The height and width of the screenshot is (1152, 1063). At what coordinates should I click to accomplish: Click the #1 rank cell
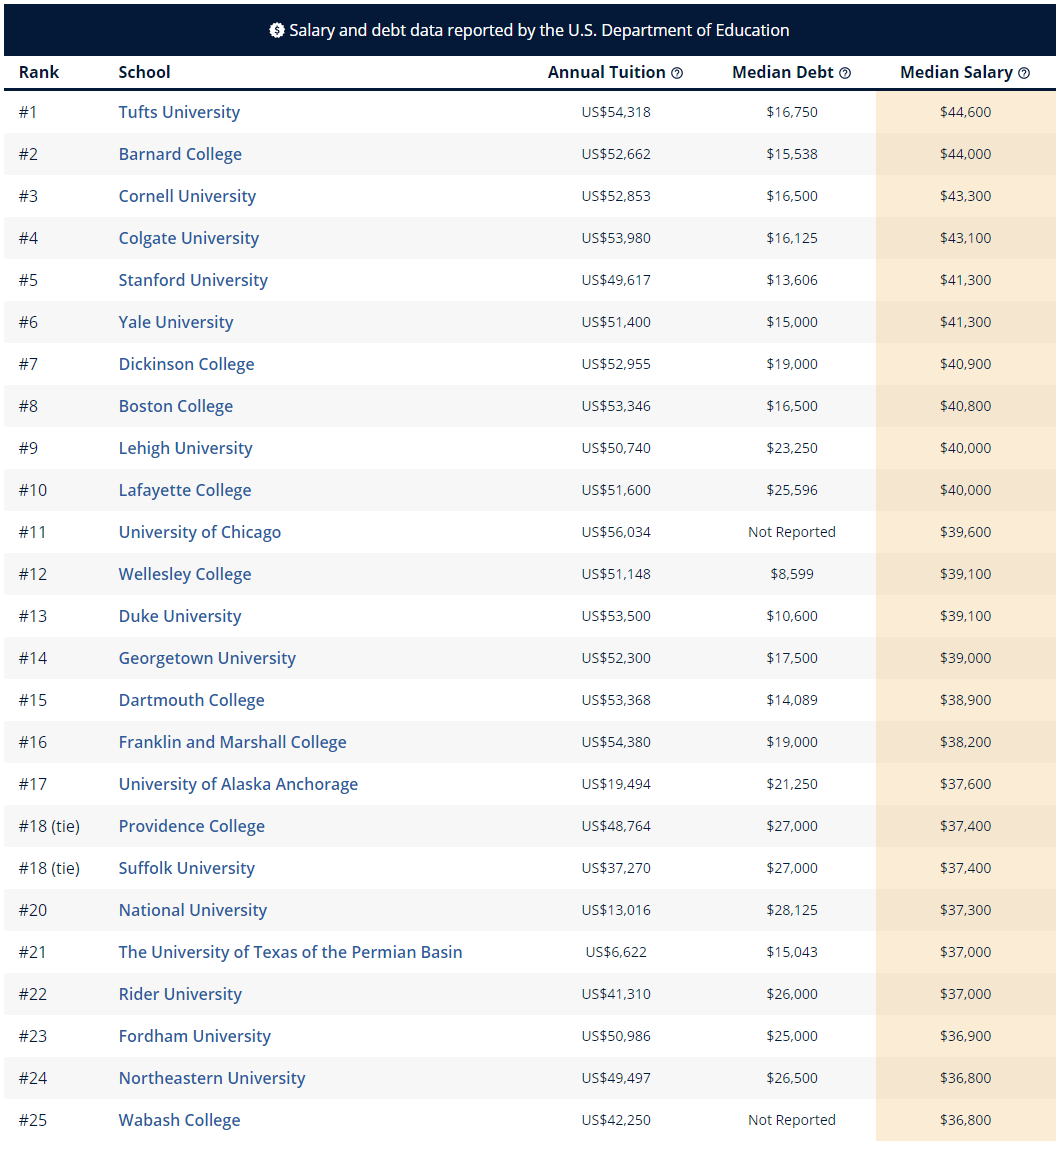click(x=28, y=112)
